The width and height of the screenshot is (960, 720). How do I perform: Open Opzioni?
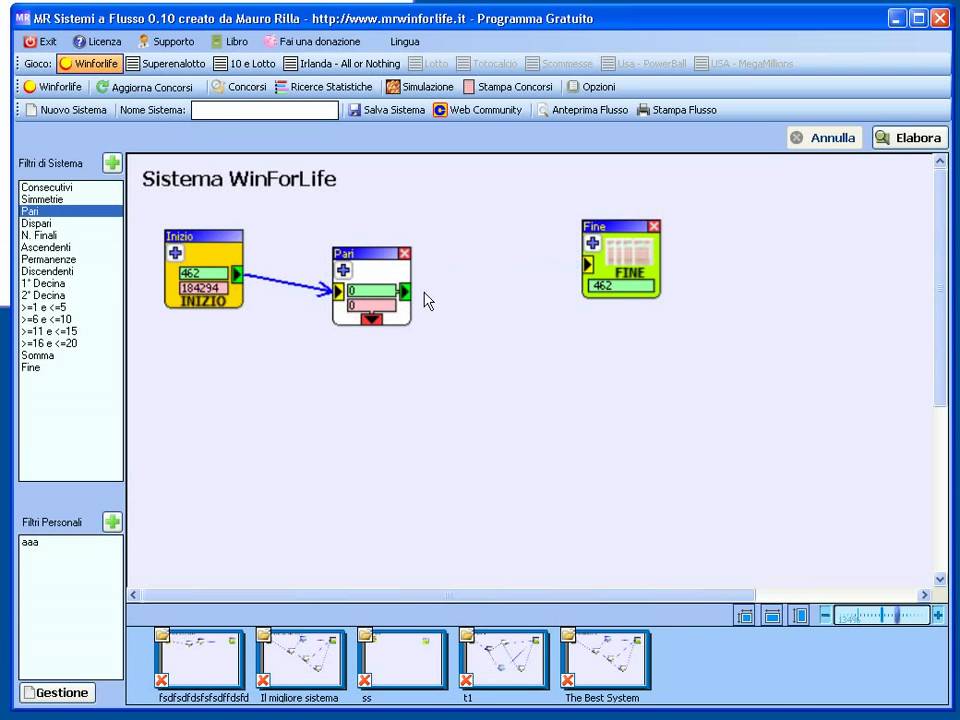click(591, 87)
